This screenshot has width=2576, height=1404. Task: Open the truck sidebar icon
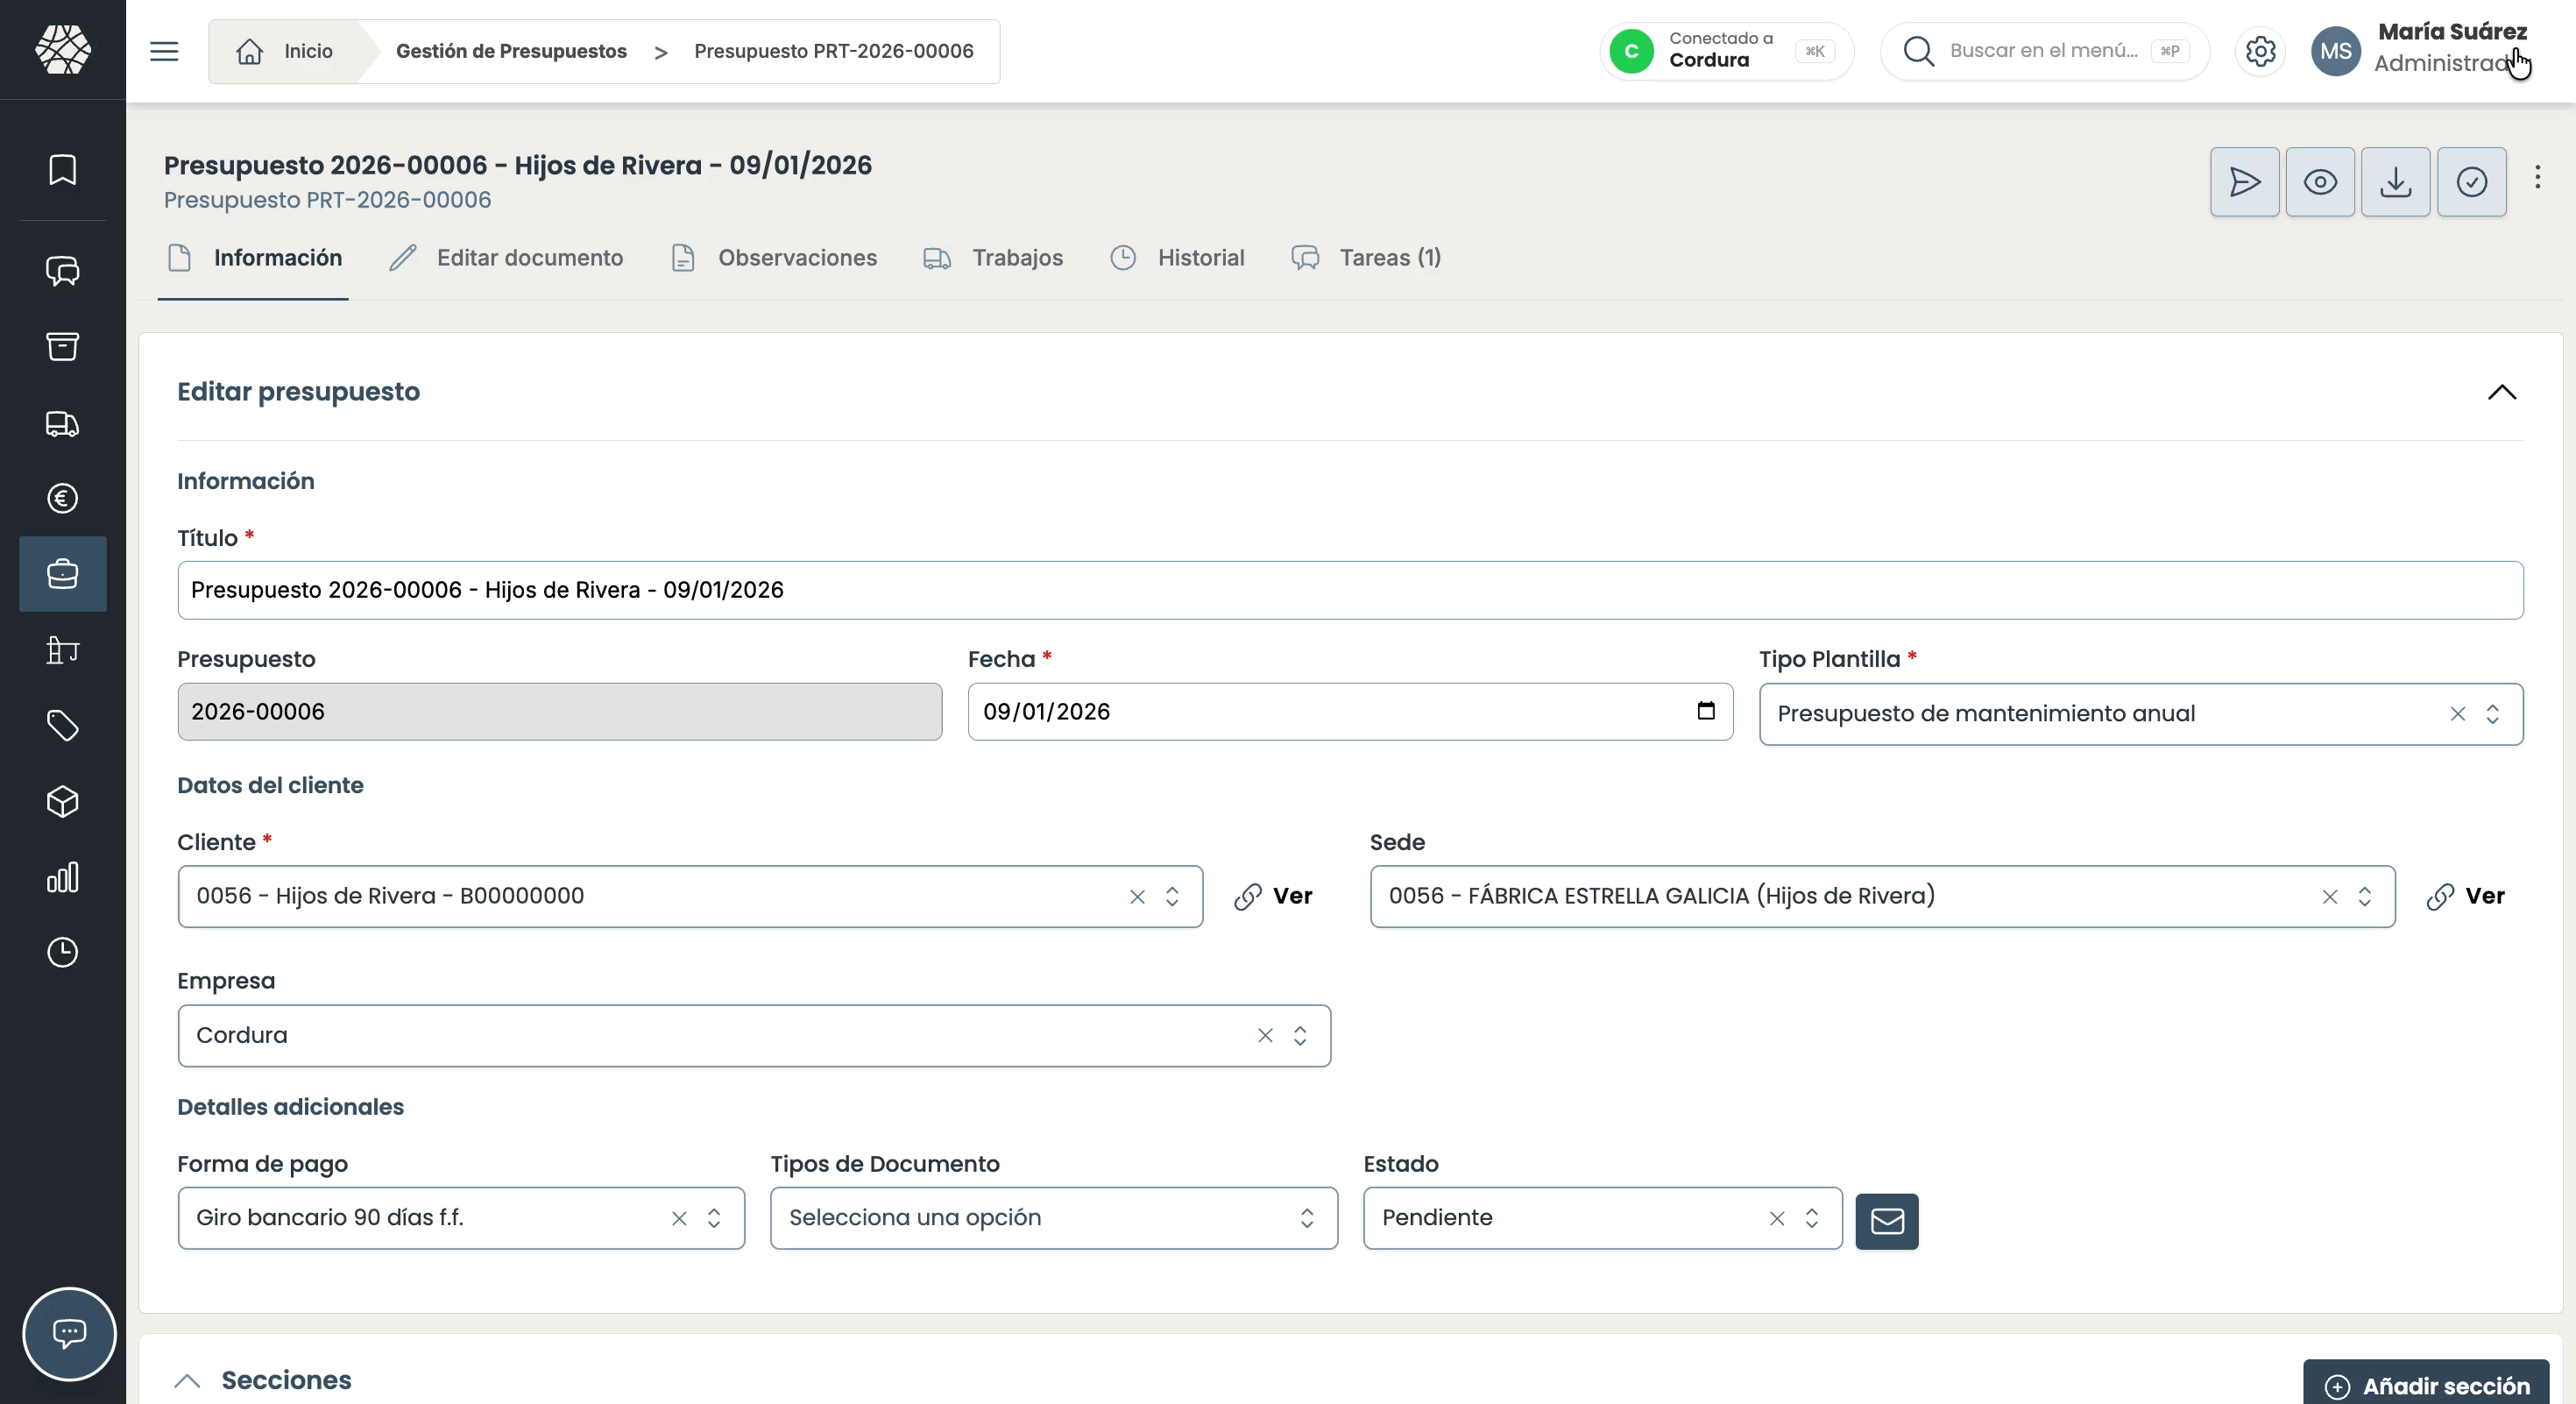[x=63, y=423]
